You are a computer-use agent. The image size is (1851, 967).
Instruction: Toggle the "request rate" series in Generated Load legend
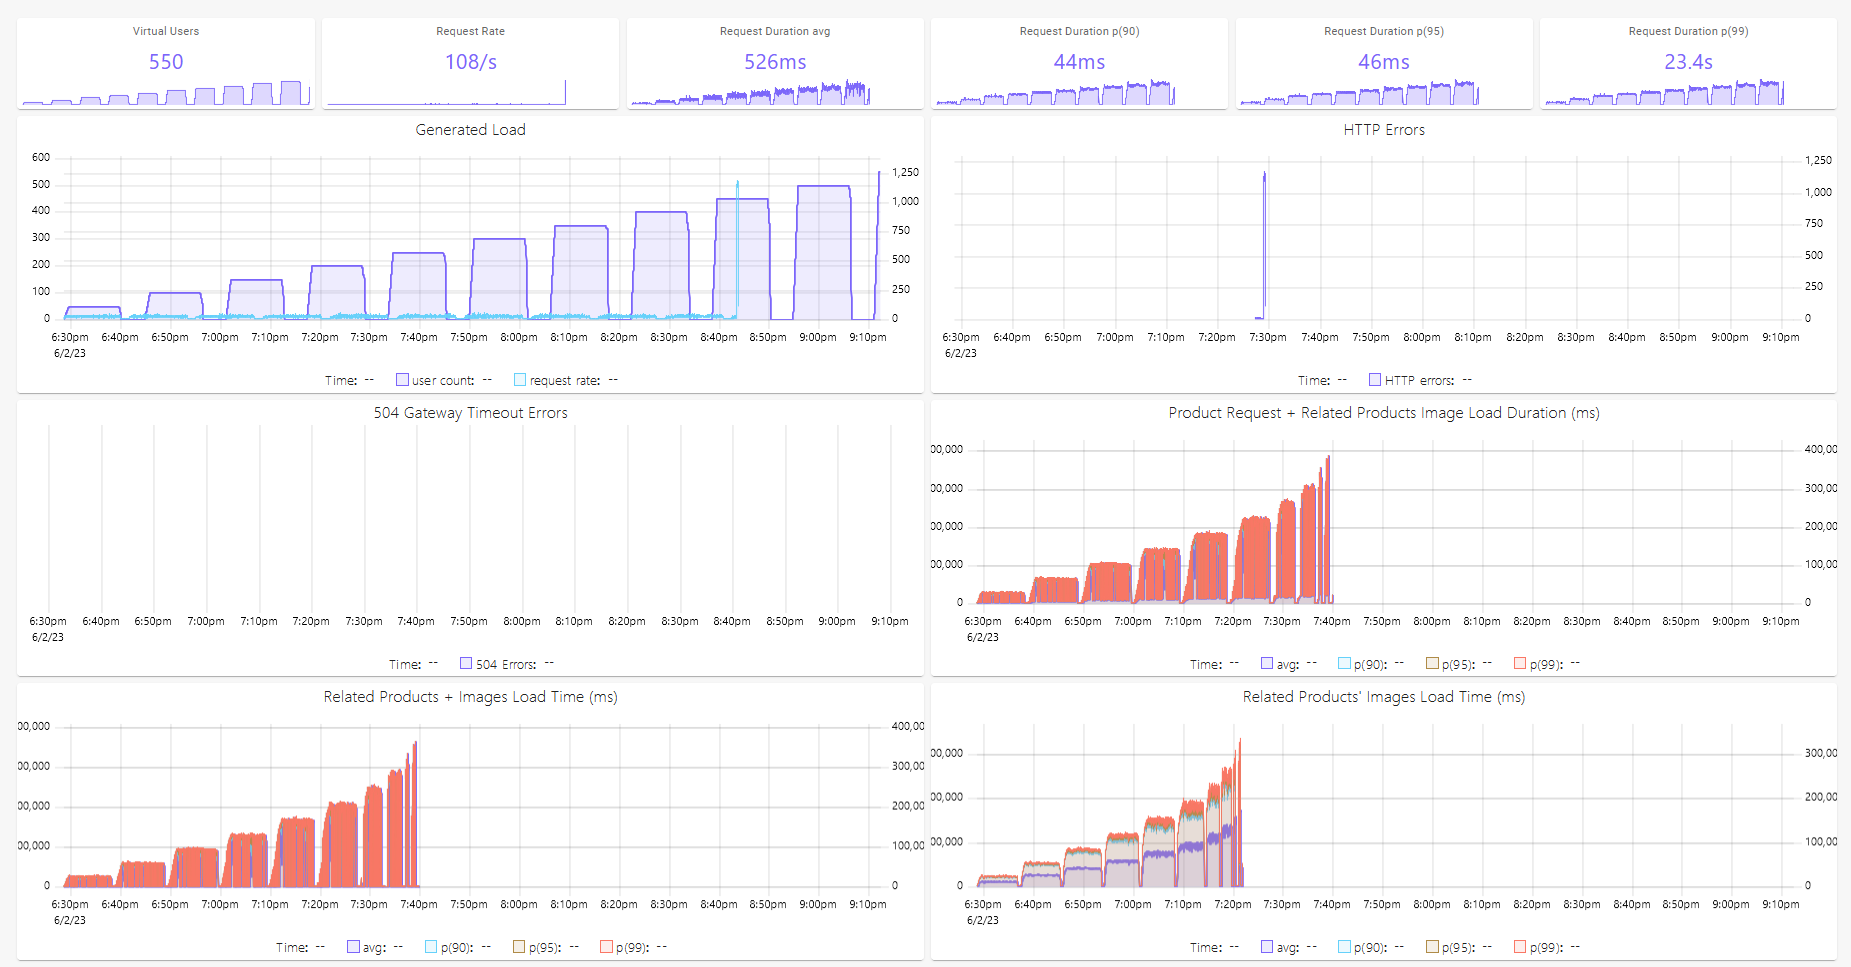tap(519, 380)
